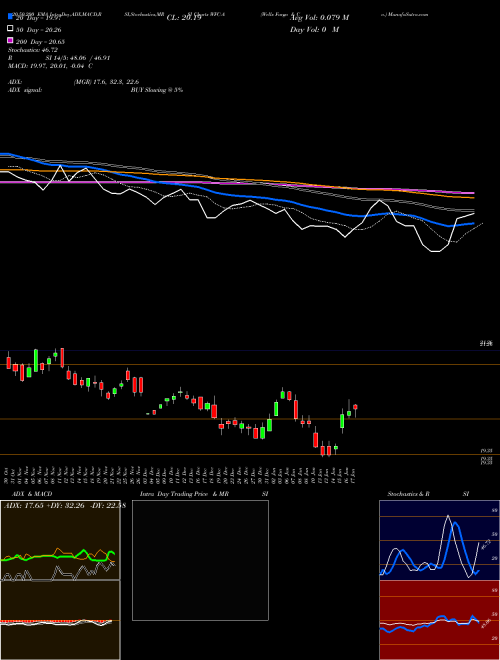Open the MACD histogram mini chart
The height and width of the screenshot is (660, 500).
60,620
